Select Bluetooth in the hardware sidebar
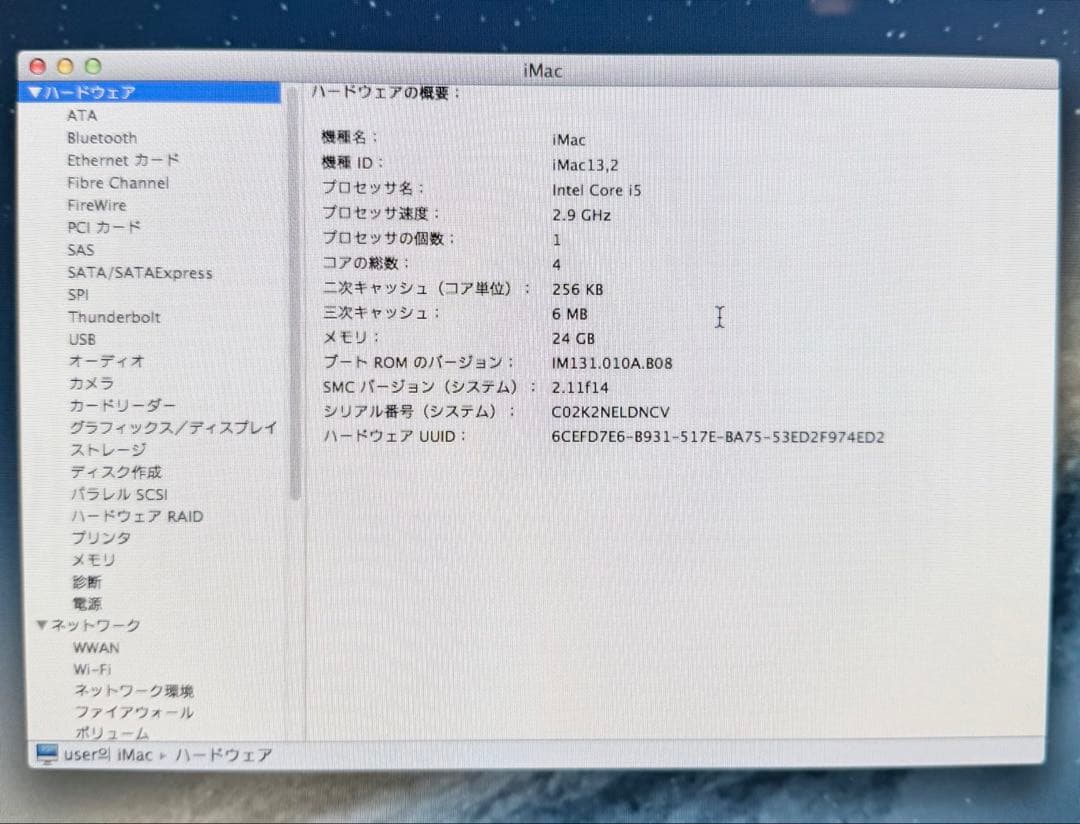 (101, 138)
